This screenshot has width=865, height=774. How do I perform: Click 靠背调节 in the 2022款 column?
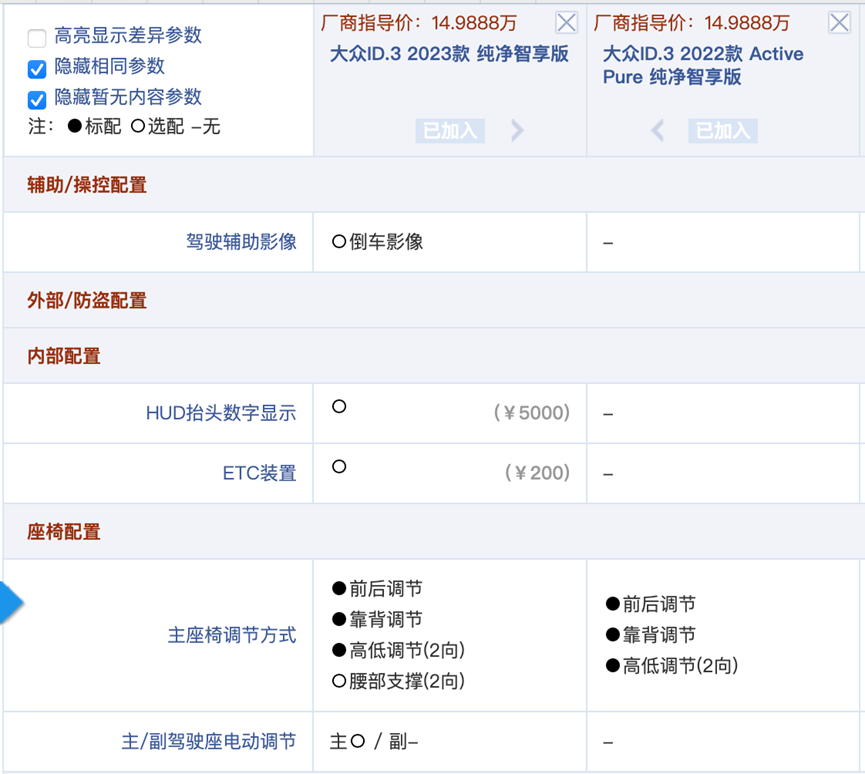(651, 635)
